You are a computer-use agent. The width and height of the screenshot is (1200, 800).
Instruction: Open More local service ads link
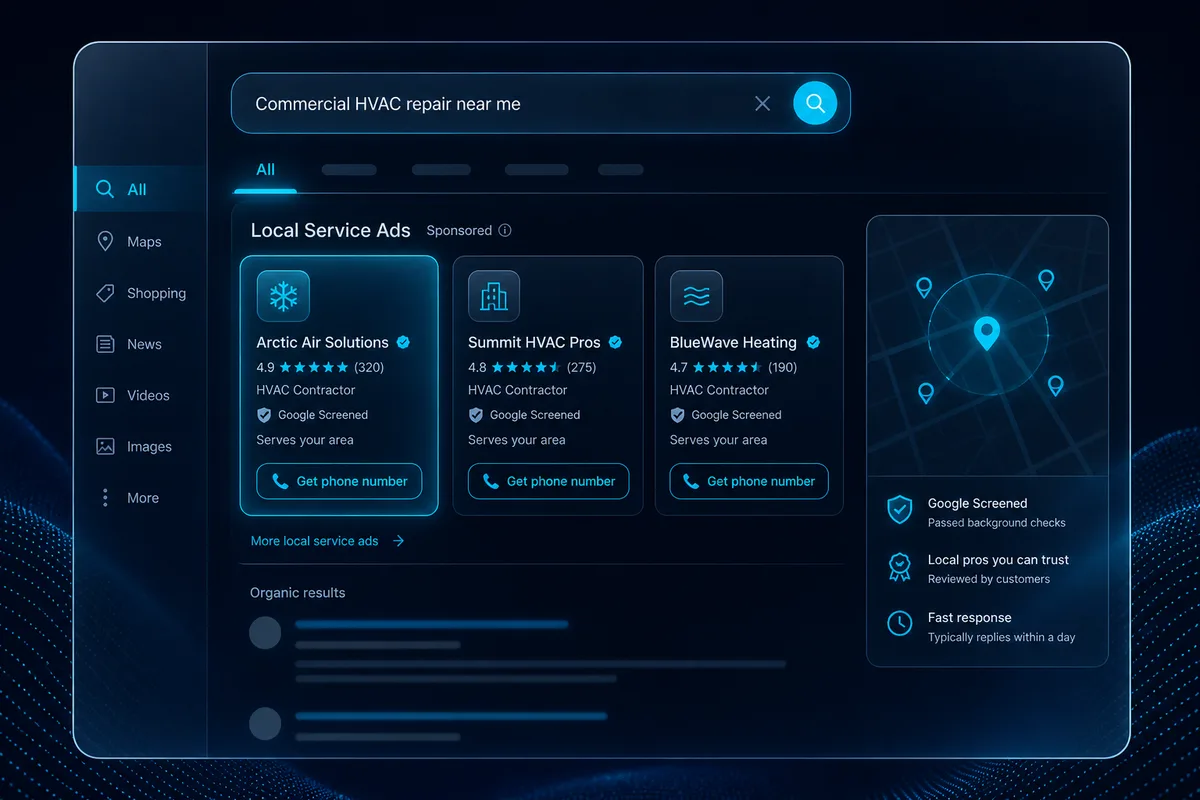click(327, 541)
